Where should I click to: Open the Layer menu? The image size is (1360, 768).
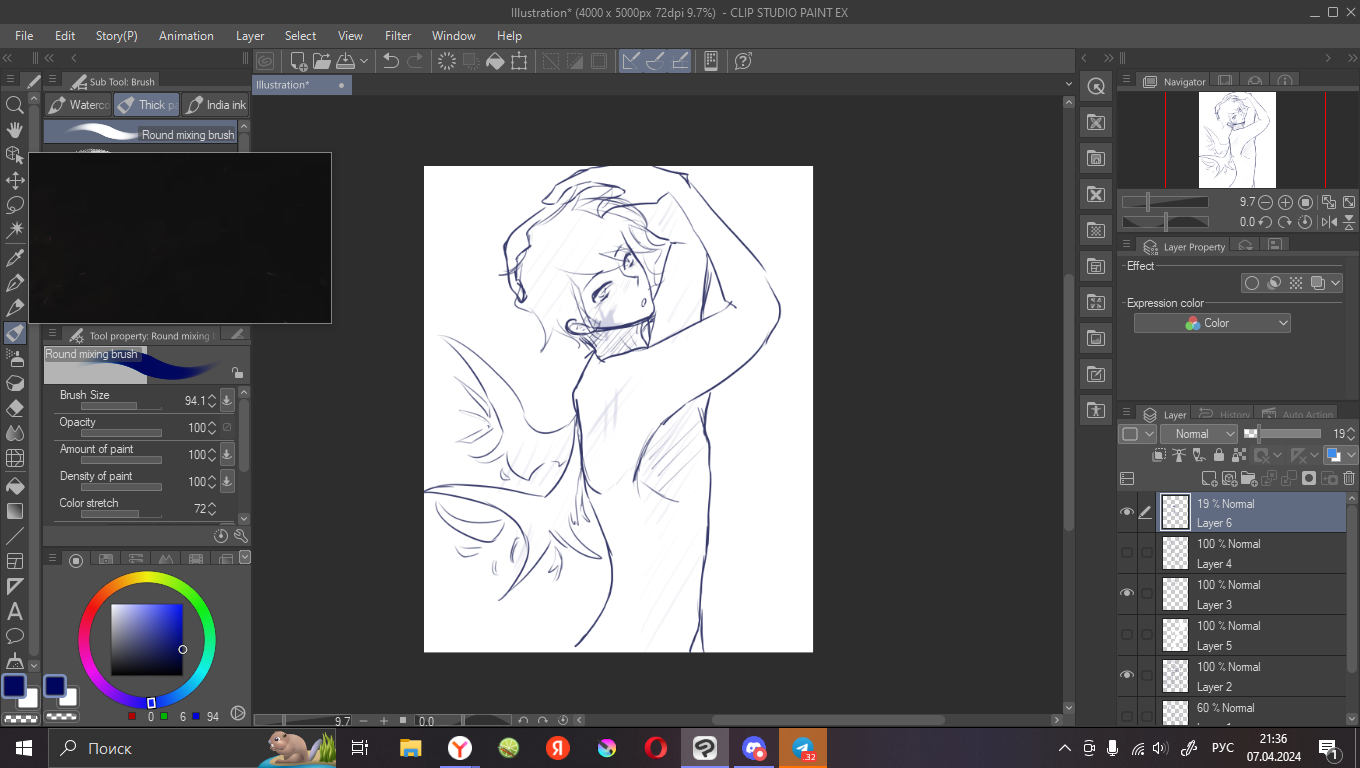(x=250, y=35)
